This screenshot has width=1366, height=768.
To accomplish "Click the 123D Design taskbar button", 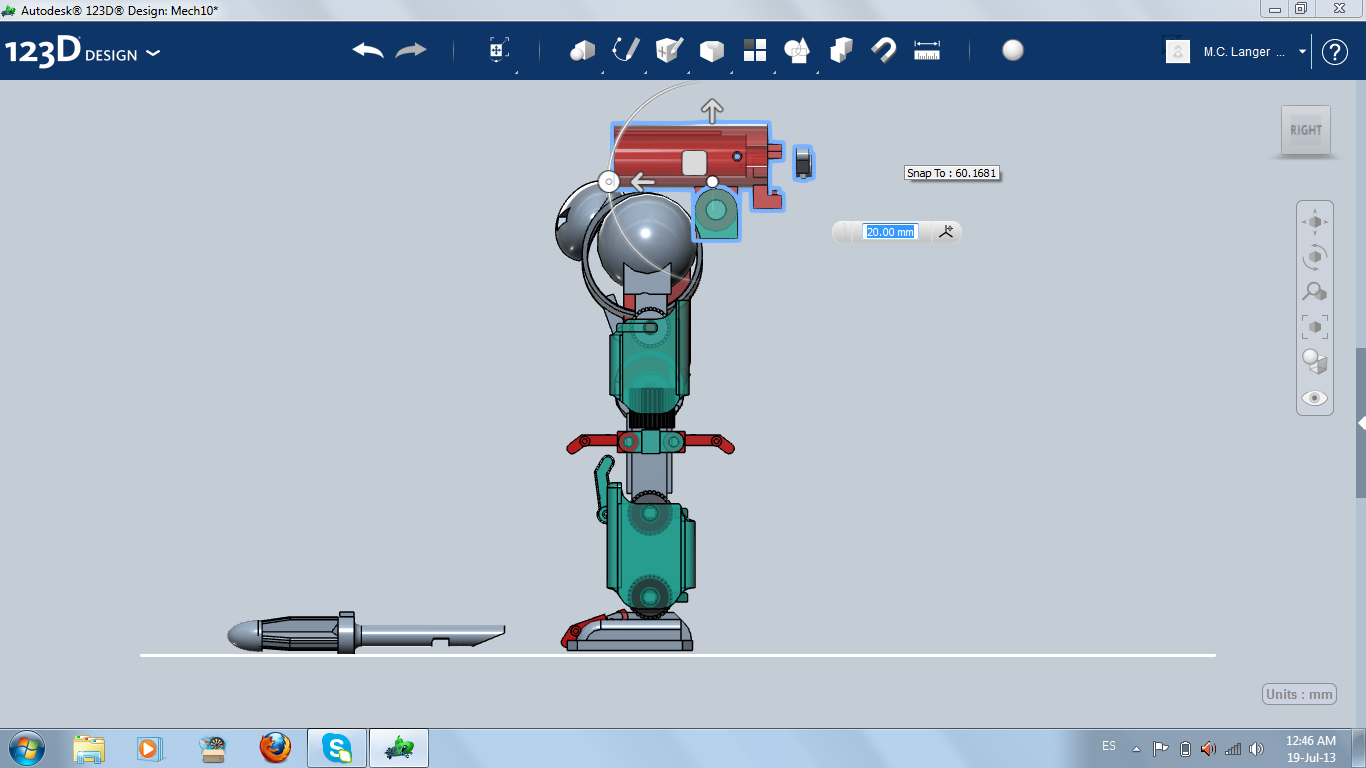I will (x=399, y=748).
